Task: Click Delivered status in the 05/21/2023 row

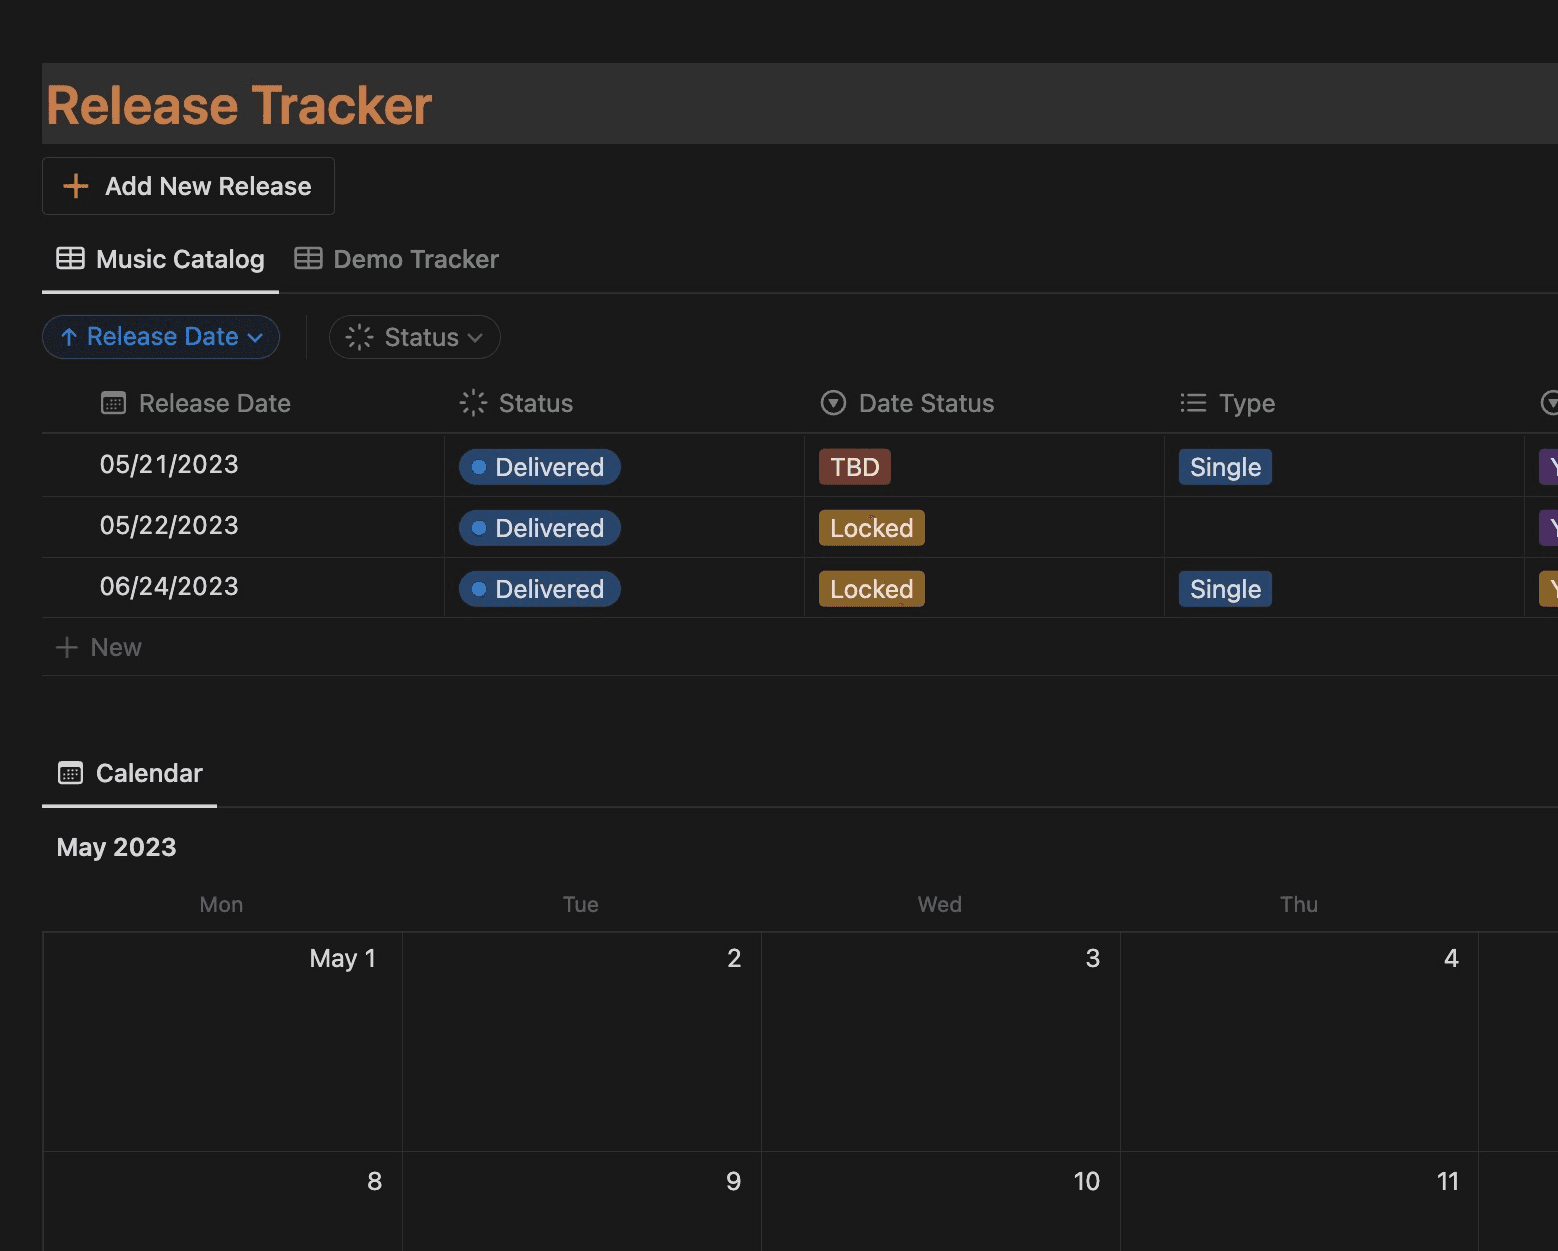Action: coord(540,467)
